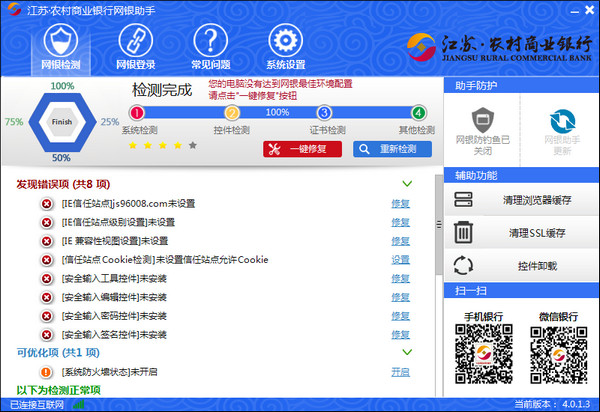Open the 网银检测 shield icon tab
Viewport: 600px width, 412px height.
(60, 40)
